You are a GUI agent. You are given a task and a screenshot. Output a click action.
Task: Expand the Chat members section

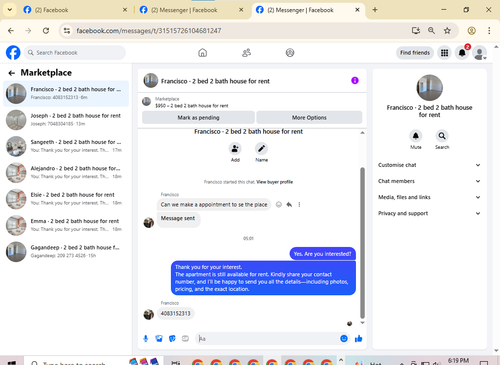[x=429, y=181]
